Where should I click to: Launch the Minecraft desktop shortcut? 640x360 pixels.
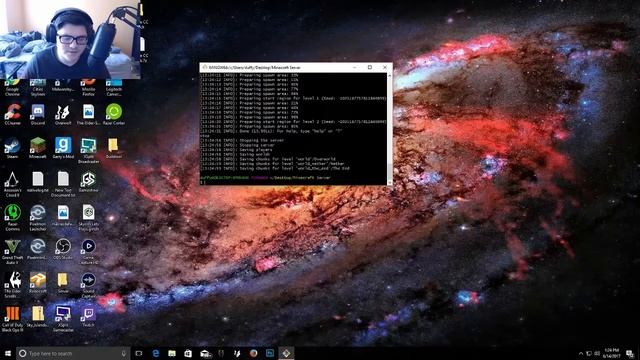38,148
